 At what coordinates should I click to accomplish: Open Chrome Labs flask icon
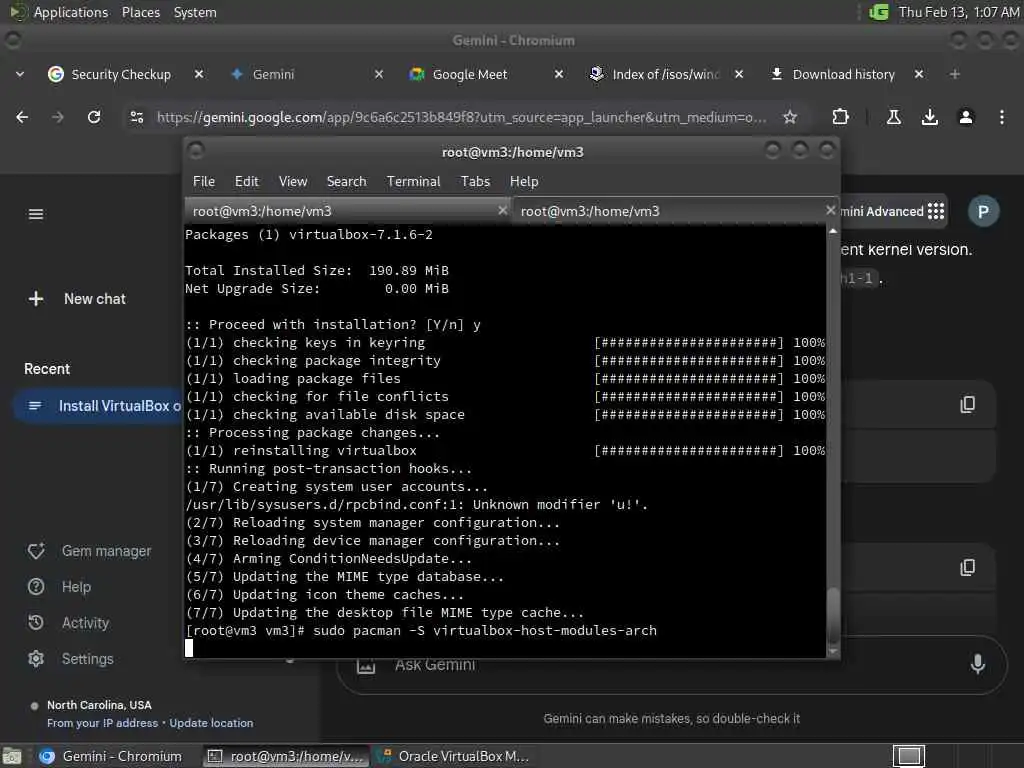coord(894,117)
